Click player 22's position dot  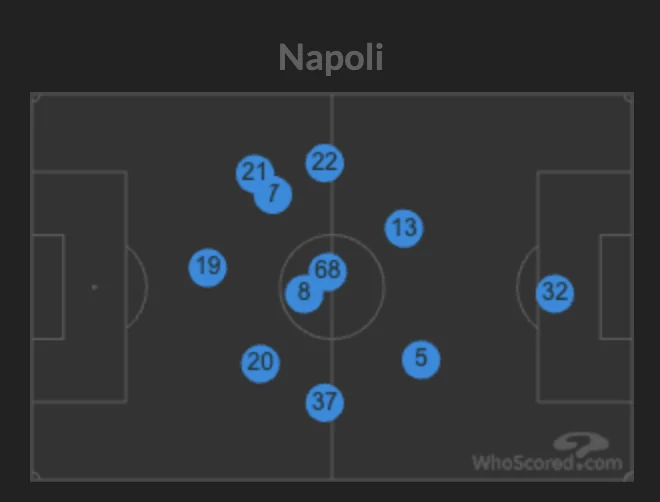(x=324, y=162)
